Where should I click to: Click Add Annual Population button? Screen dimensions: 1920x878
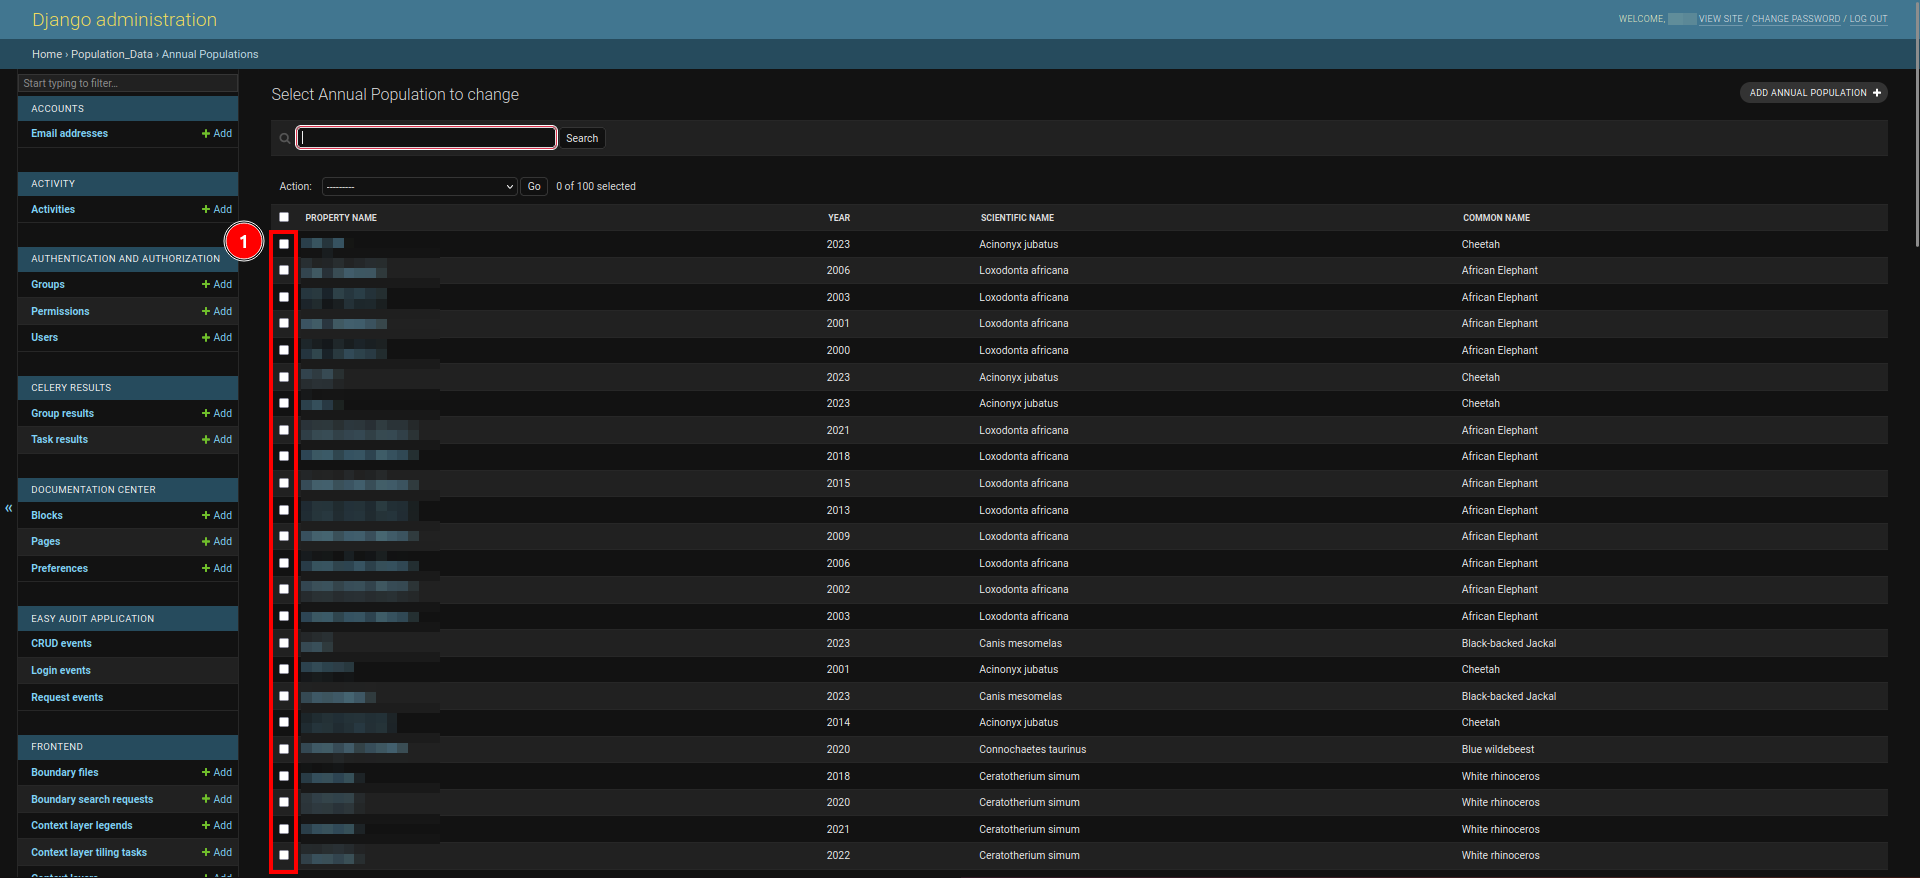[1814, 93]
